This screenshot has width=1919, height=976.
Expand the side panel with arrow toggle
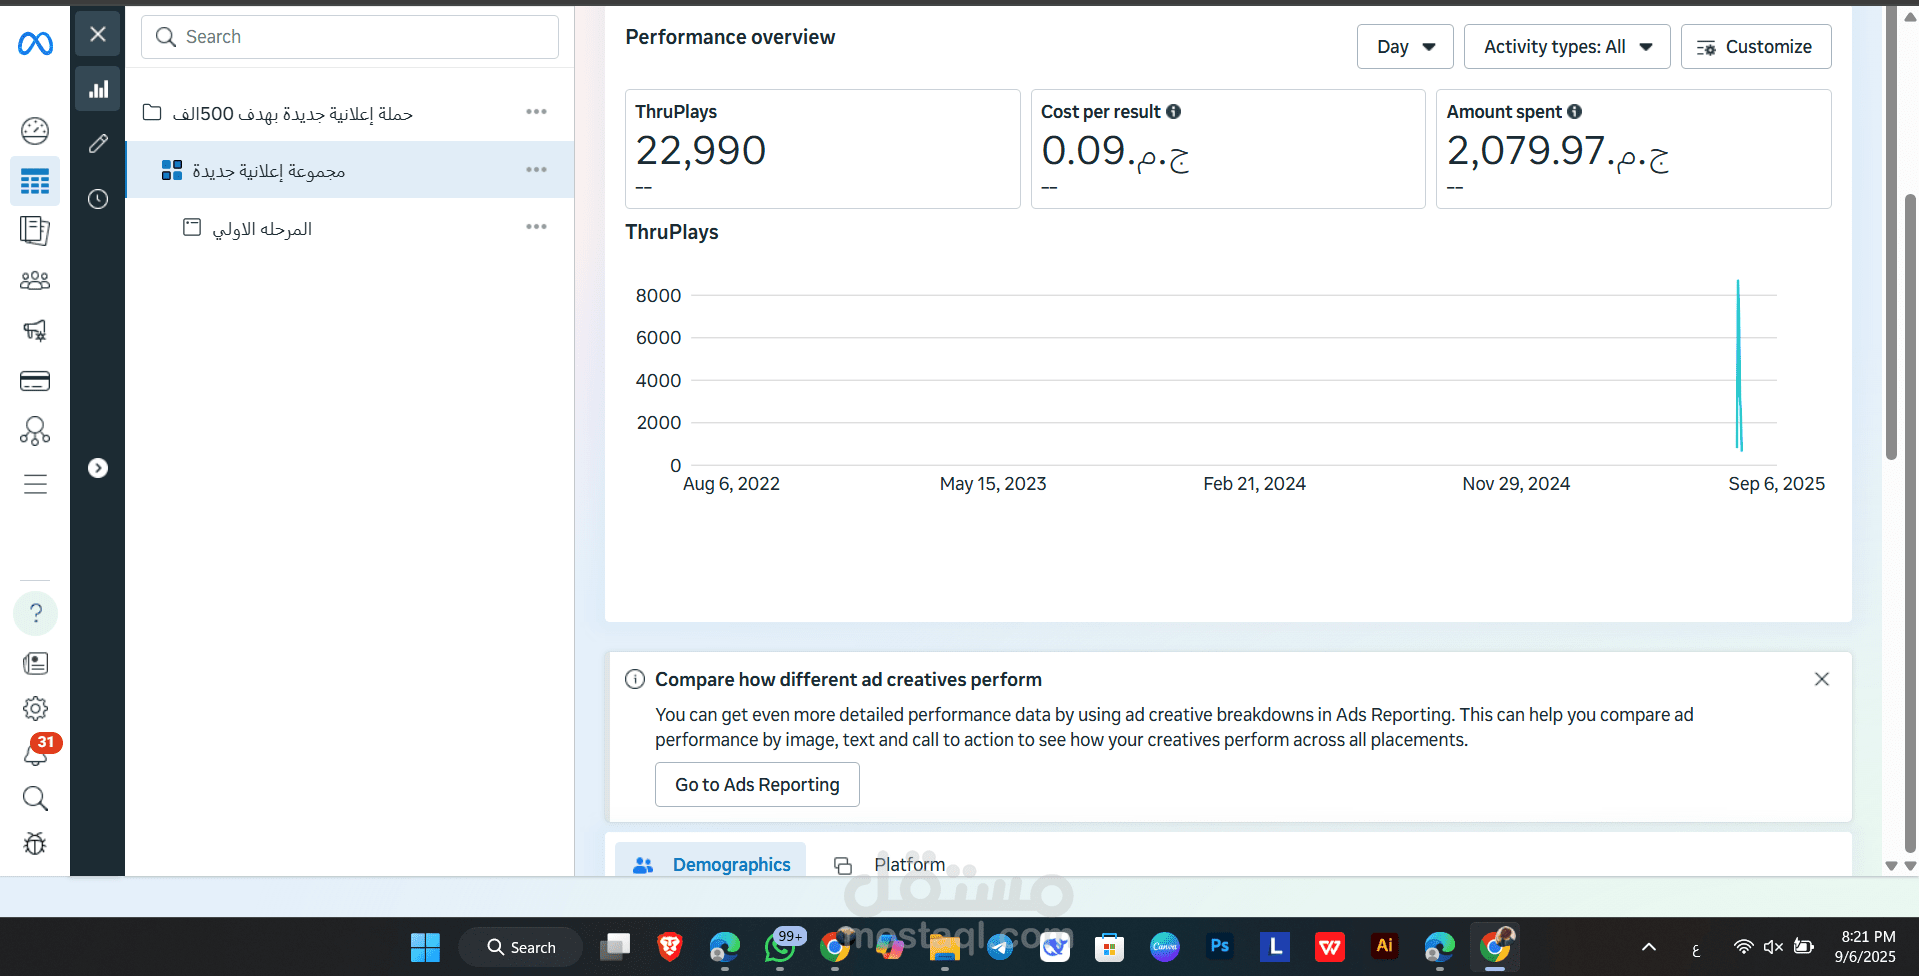click(98, 468)
